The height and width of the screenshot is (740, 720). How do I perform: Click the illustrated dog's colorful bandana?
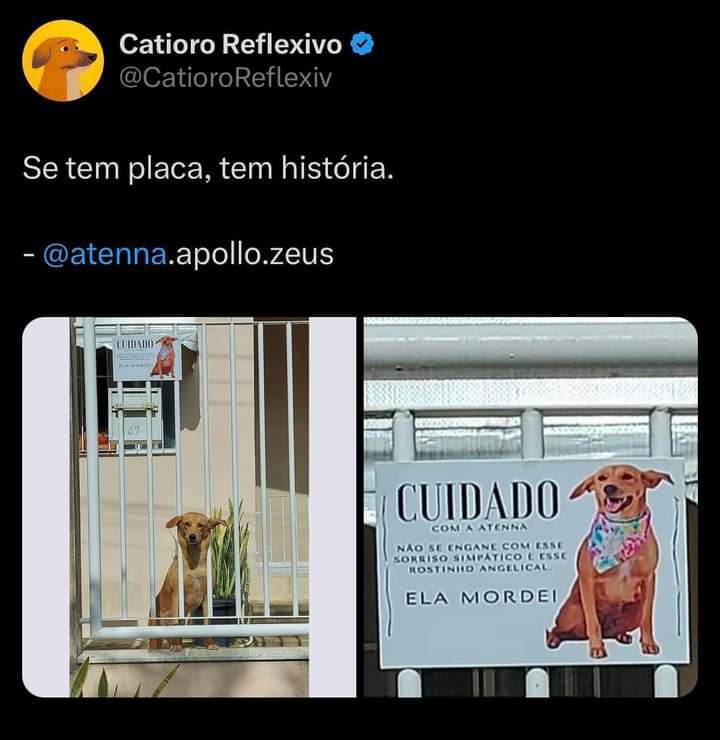click(x=616, y=540)
